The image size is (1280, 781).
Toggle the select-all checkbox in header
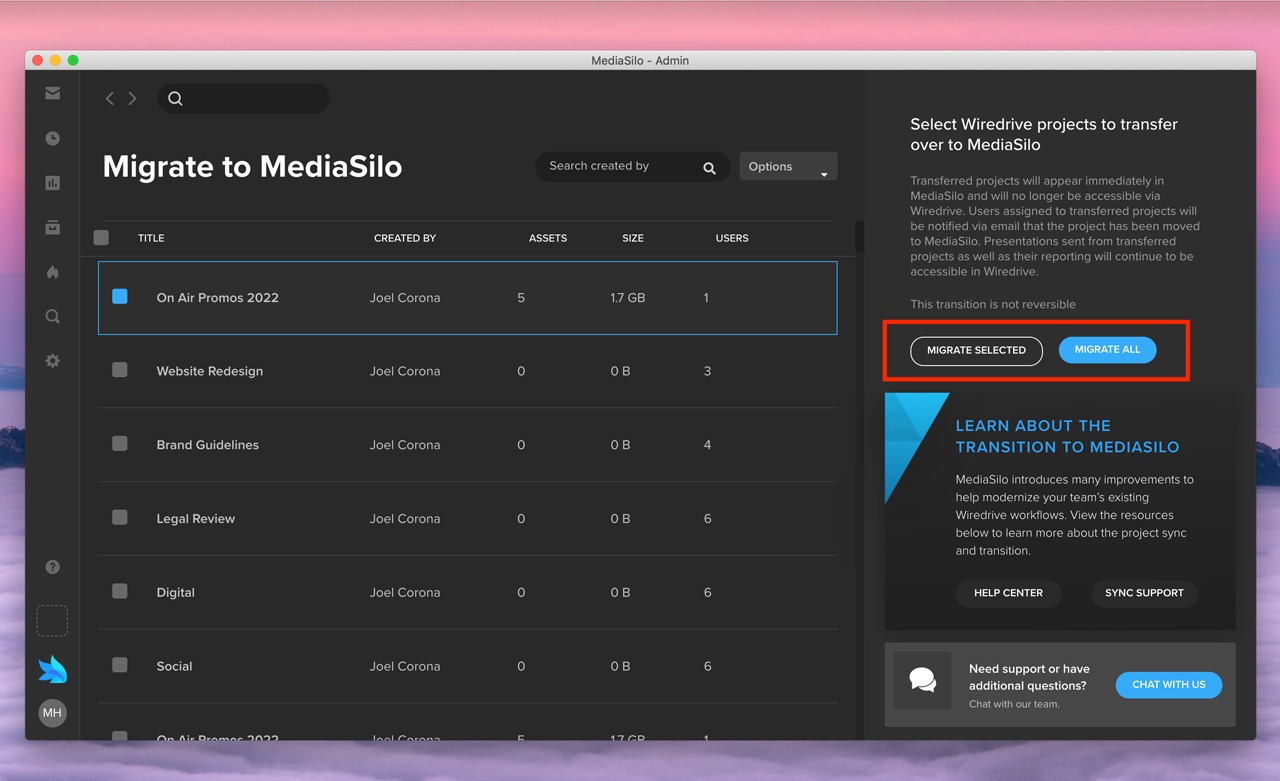(x=101, y=238)
